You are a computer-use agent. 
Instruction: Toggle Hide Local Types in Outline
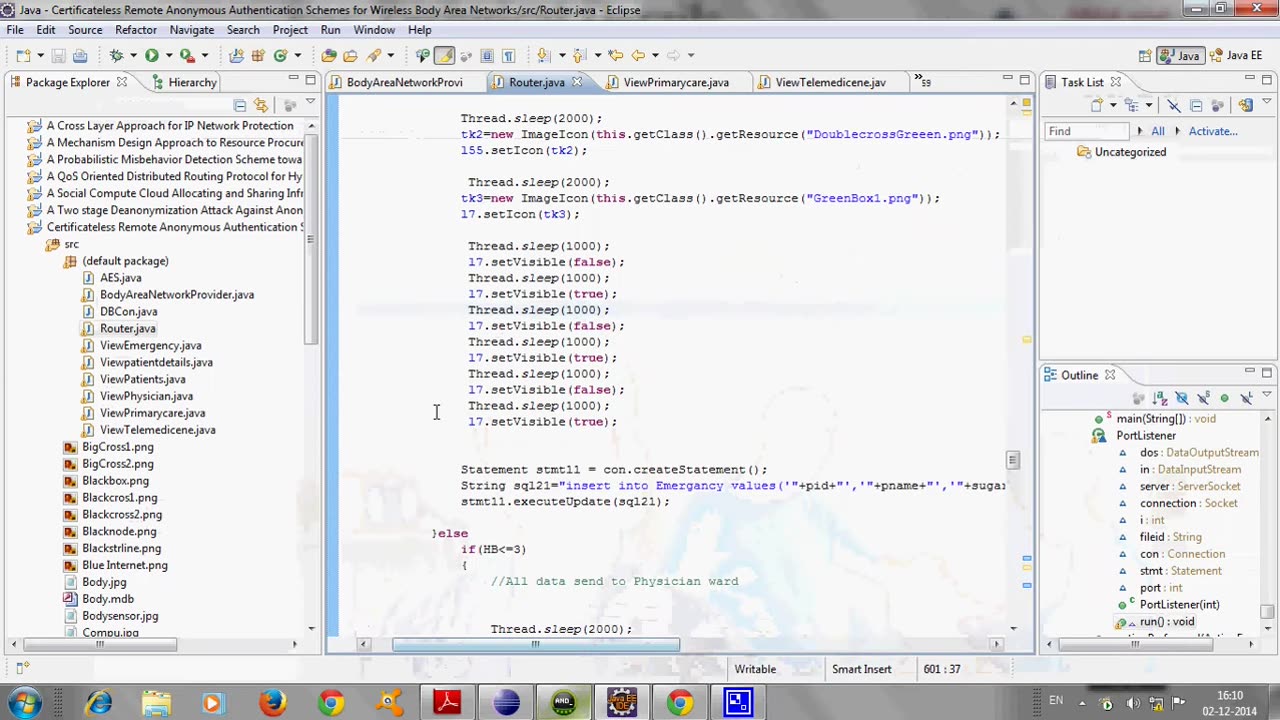click(x=1246, y=398)
